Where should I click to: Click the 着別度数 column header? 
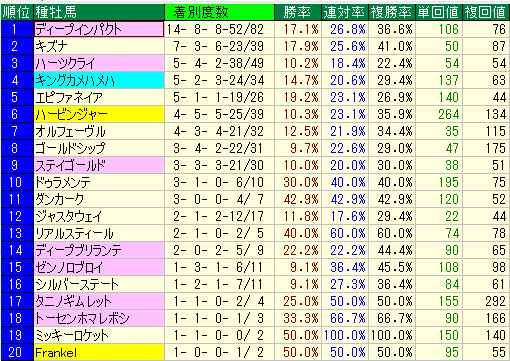coord(219,12)
